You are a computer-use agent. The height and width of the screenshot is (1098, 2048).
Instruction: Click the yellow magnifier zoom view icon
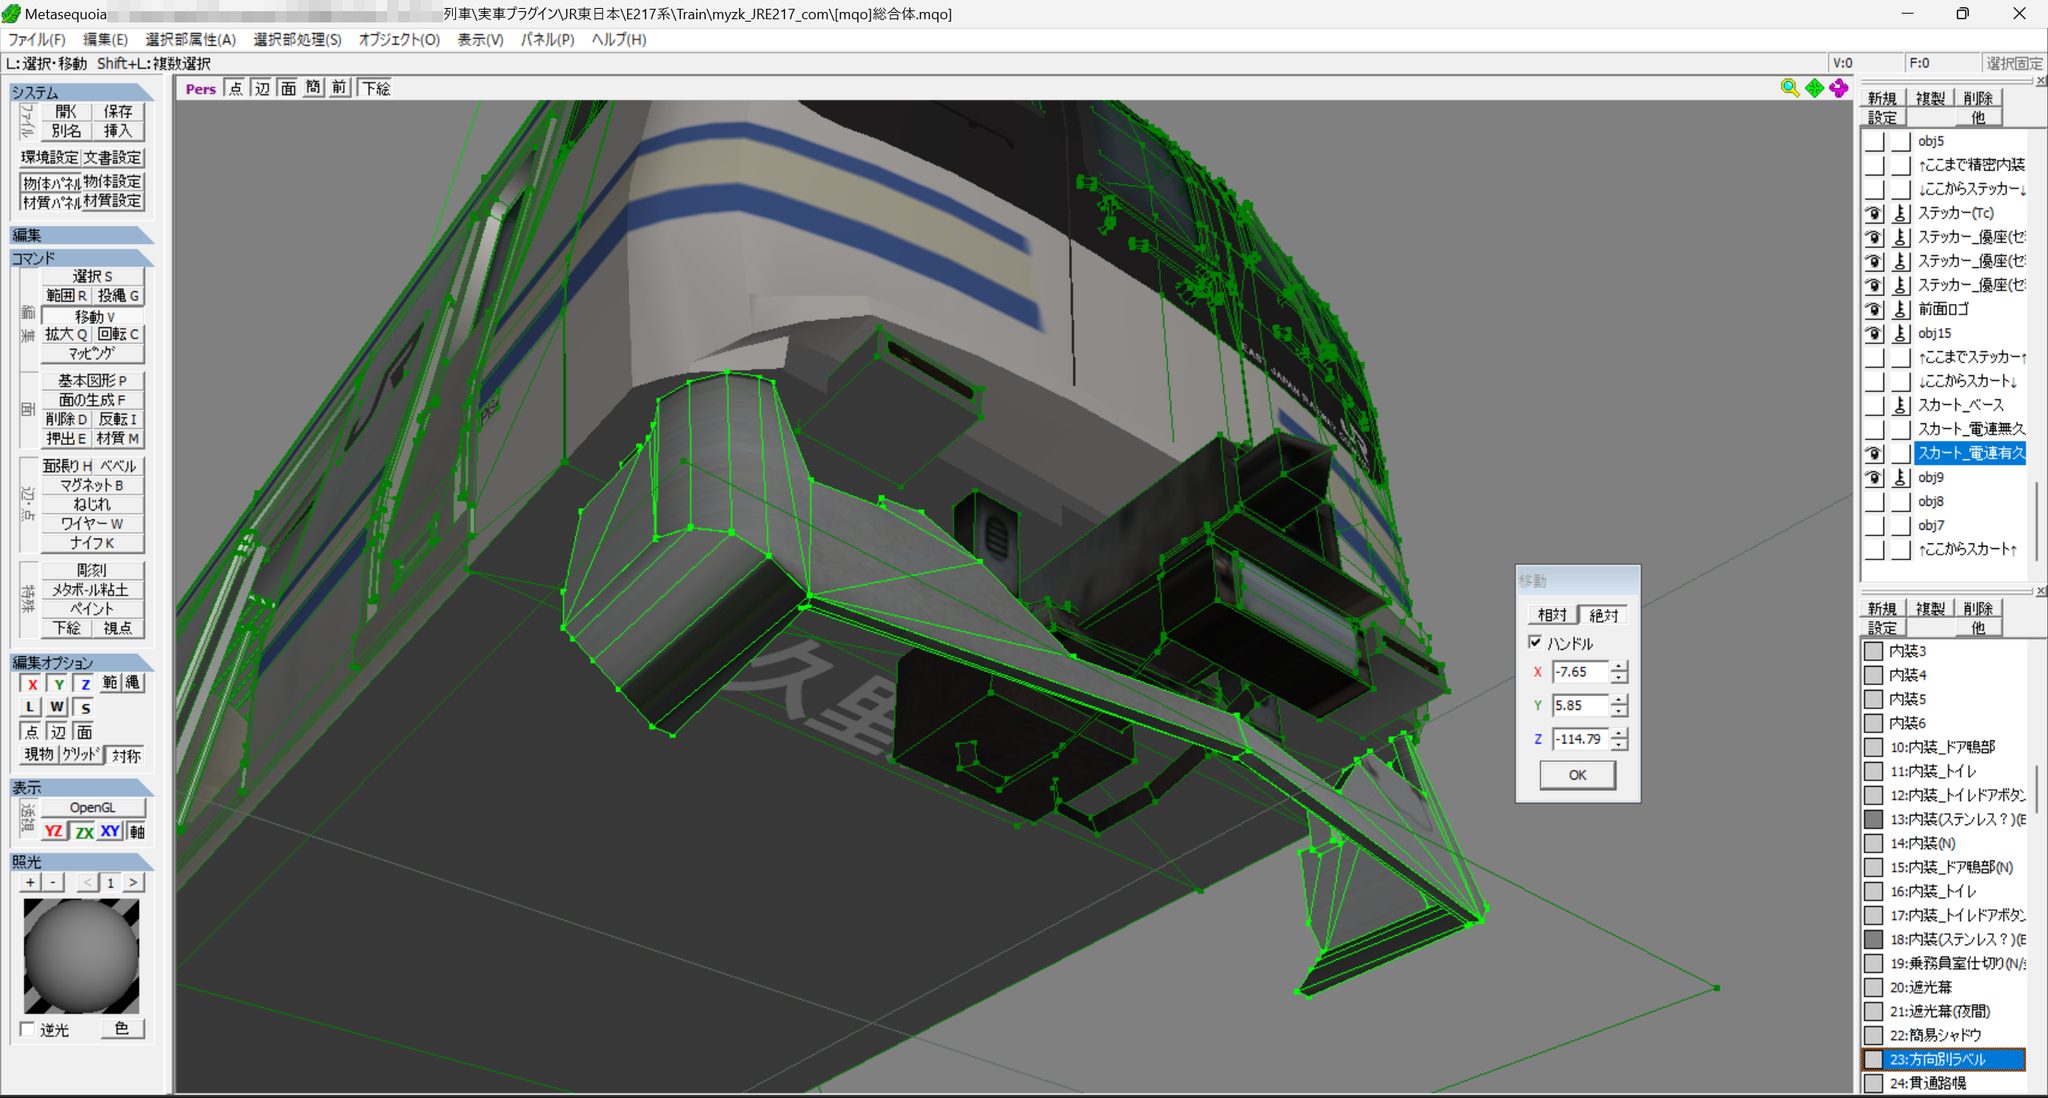click(x=1790, y=88)
